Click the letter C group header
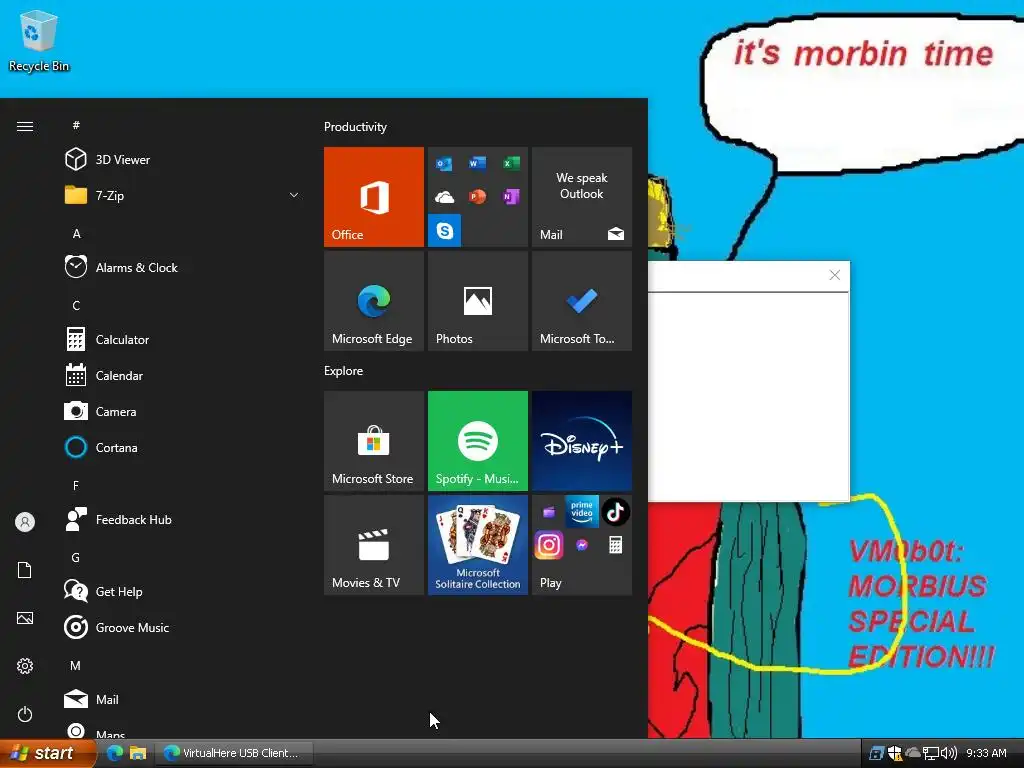This screenshot has width=1024, height=768. tap(76, 306)
